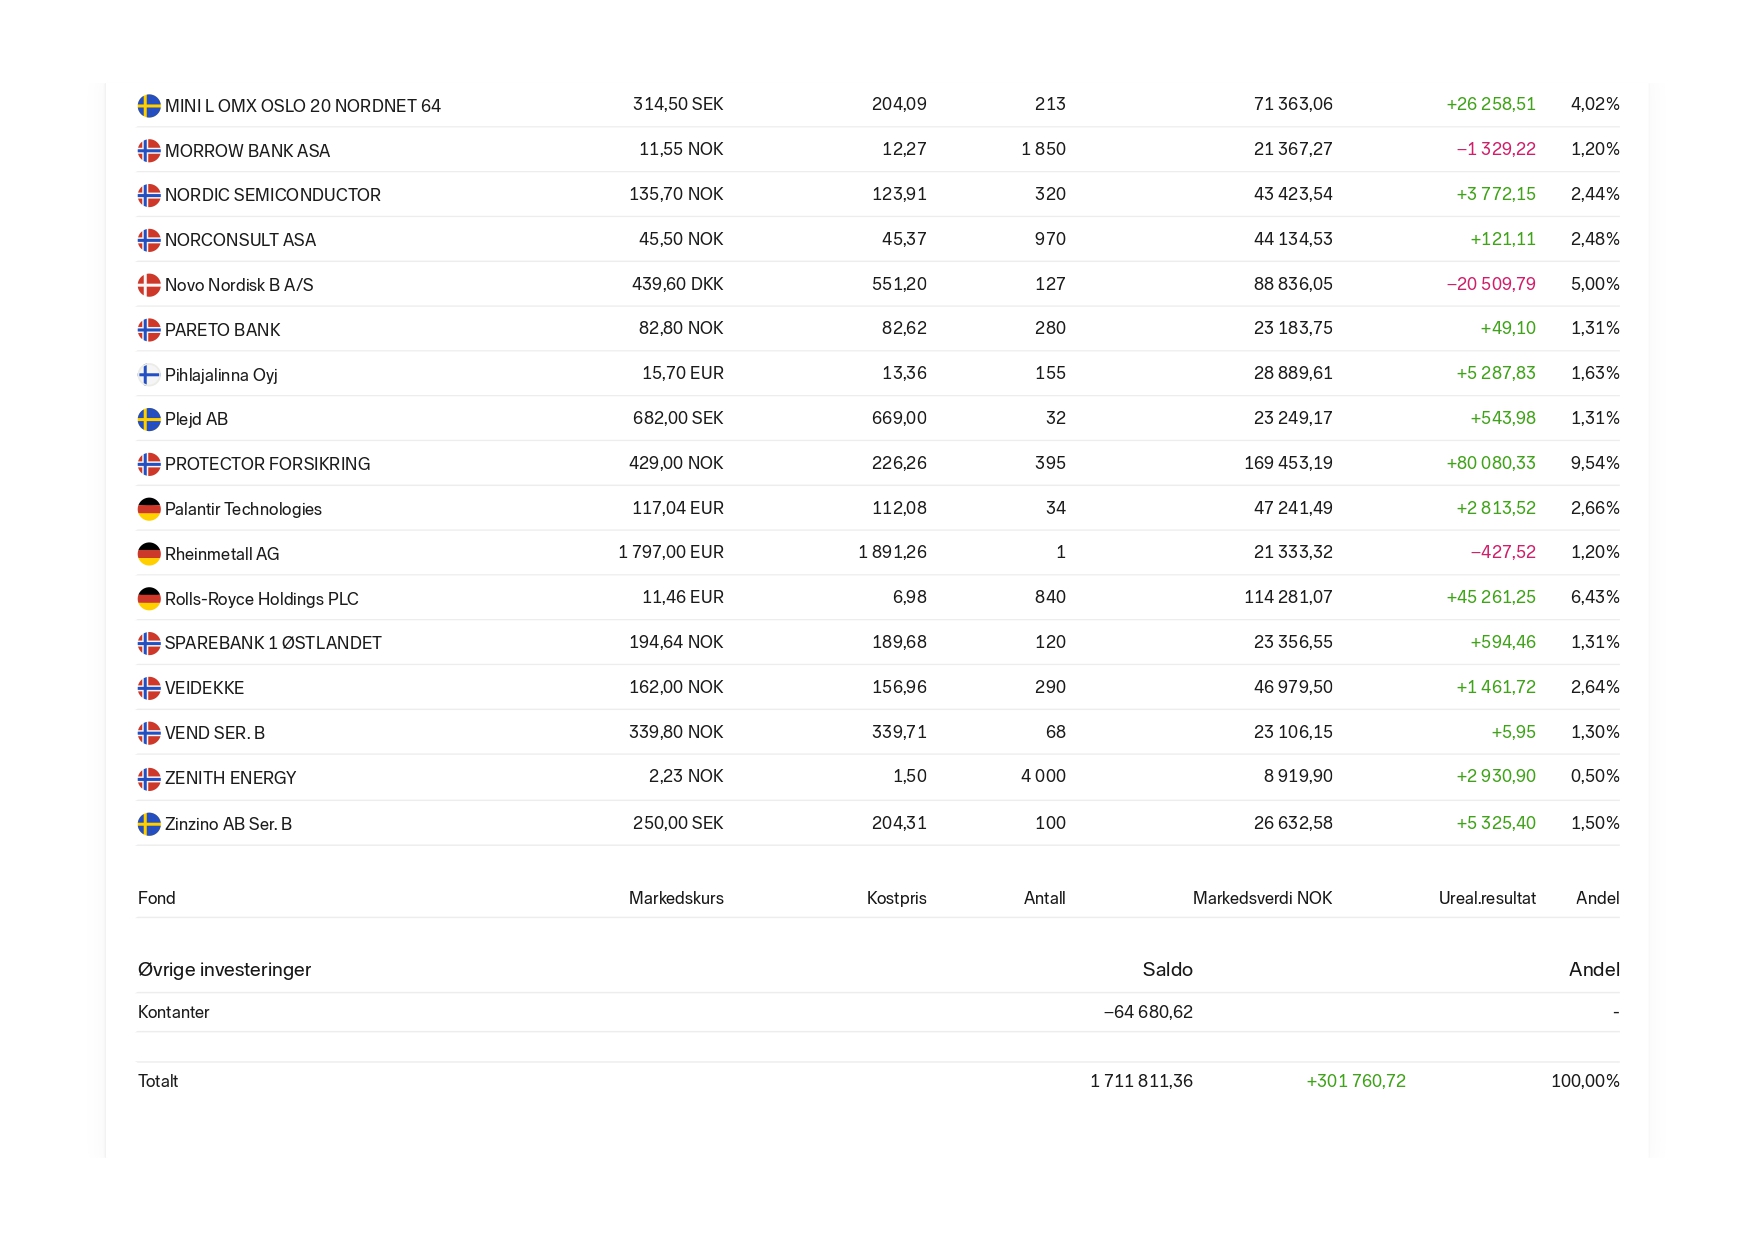Screen dimensions: 1754x1240
Task: Click the flag icon next to NORDIC SEMICONDUCTOR
Action: [x=149, y=195]
